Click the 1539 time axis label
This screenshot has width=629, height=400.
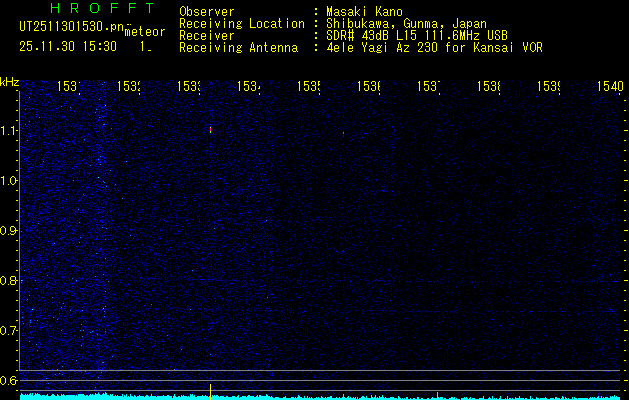548,86
